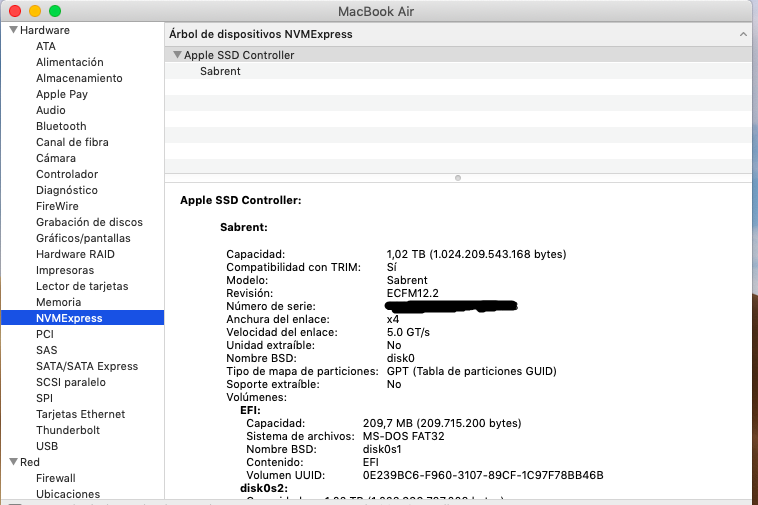The width and height of the screenshot is (758, 505).
Task: Open the Audio sidebar entry
Action: click(51, 110)
